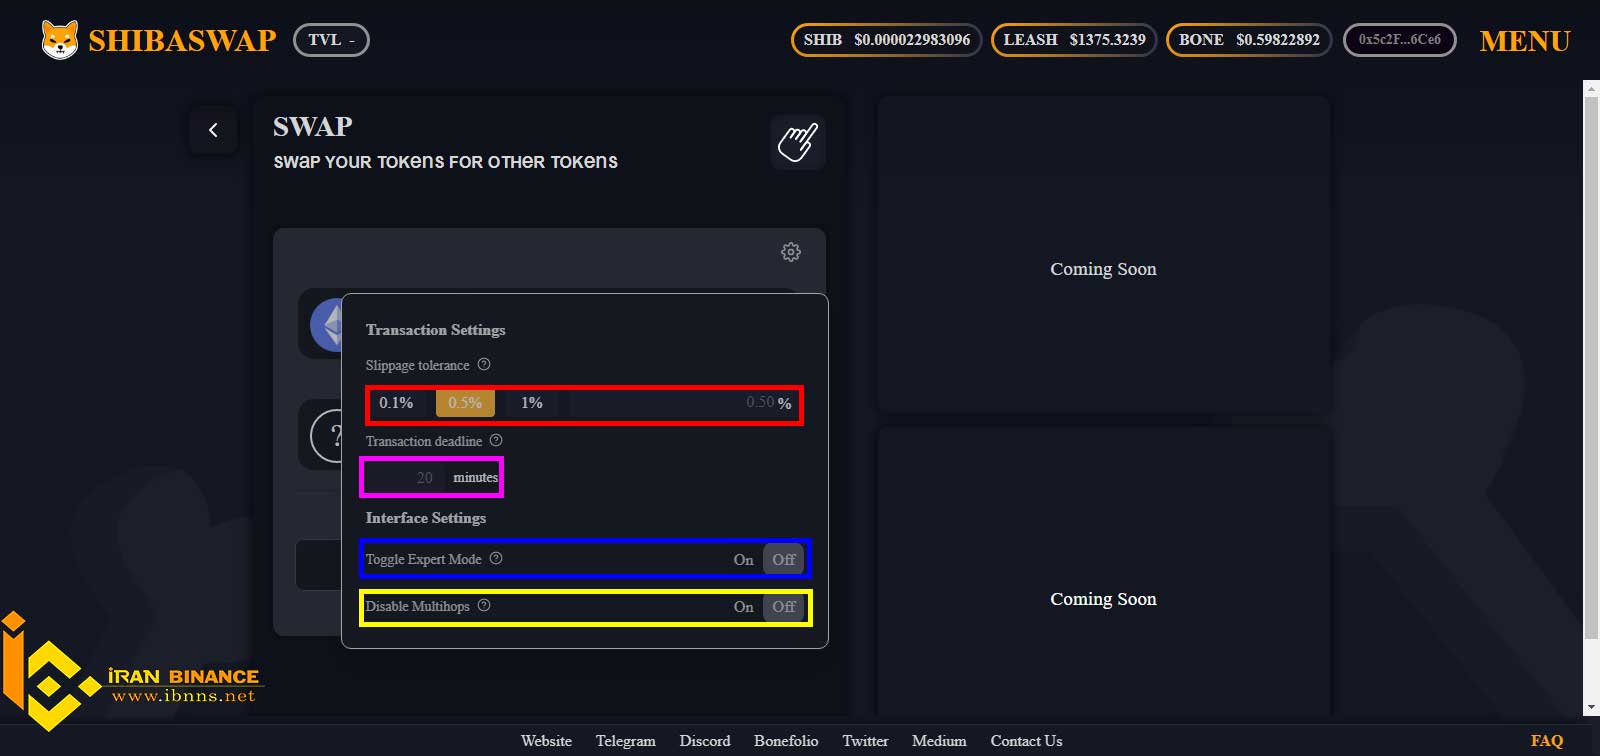Show Disable Multihops help icon
The image size is (1600, 756).
tap(484, 606)
